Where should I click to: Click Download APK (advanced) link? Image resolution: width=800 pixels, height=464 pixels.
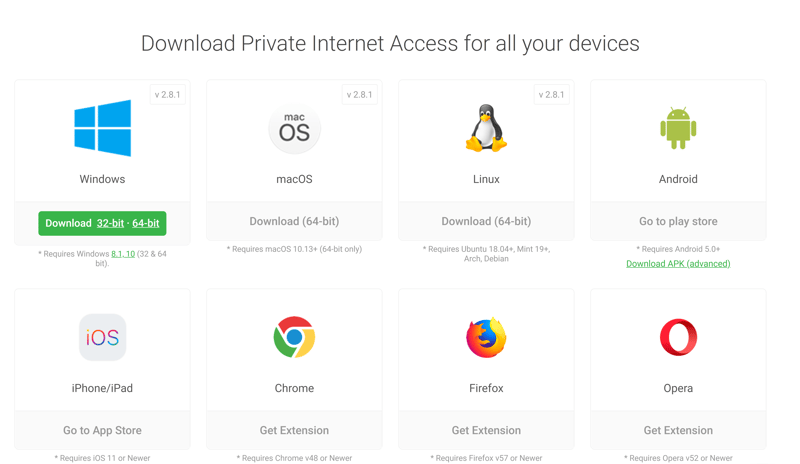click(678, 263)
